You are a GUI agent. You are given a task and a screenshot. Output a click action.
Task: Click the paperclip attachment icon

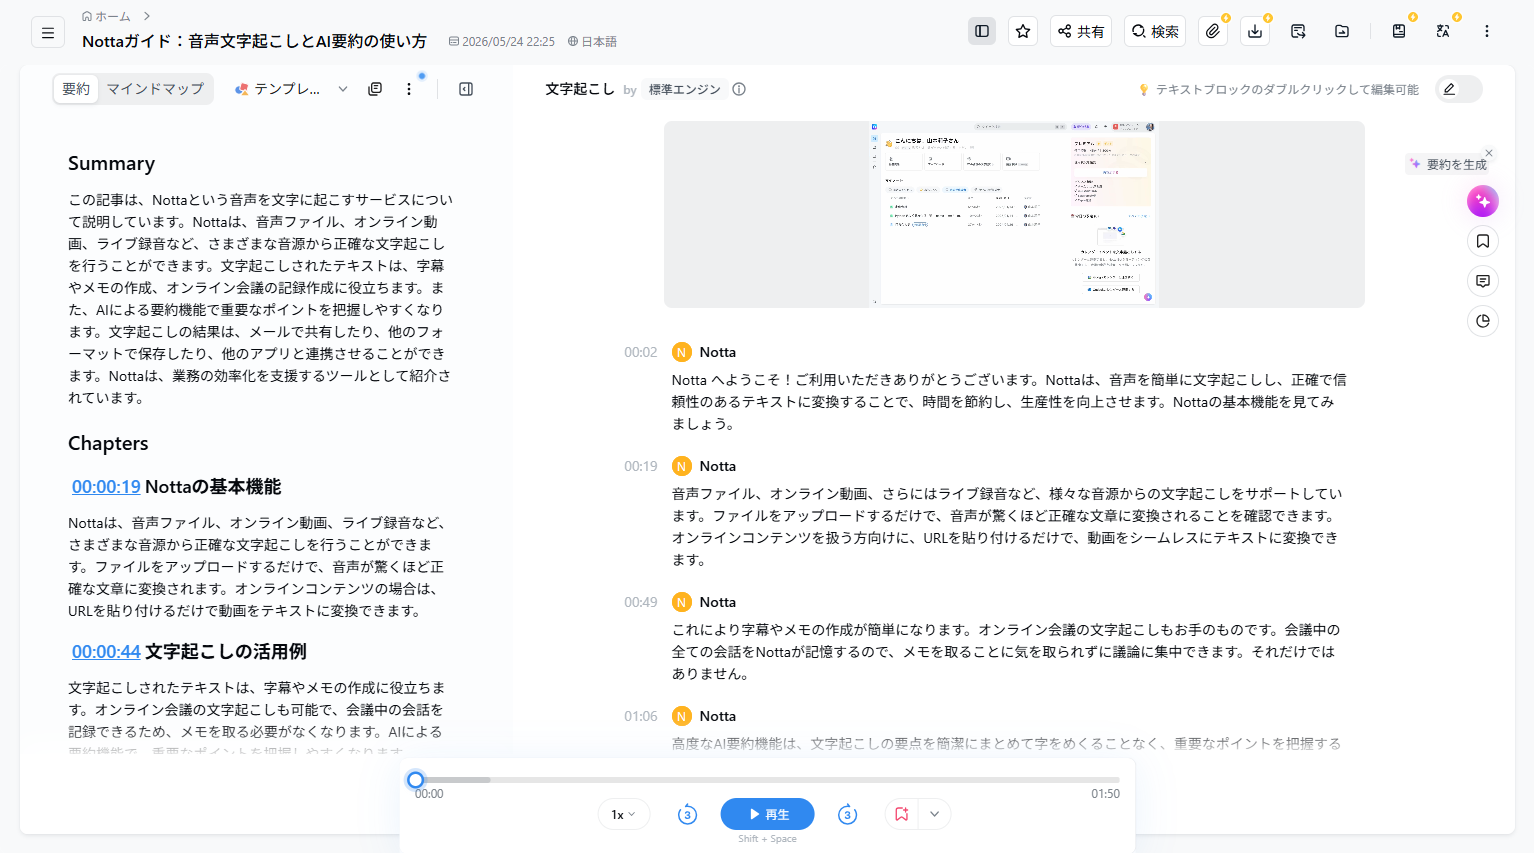[1213, 31]
